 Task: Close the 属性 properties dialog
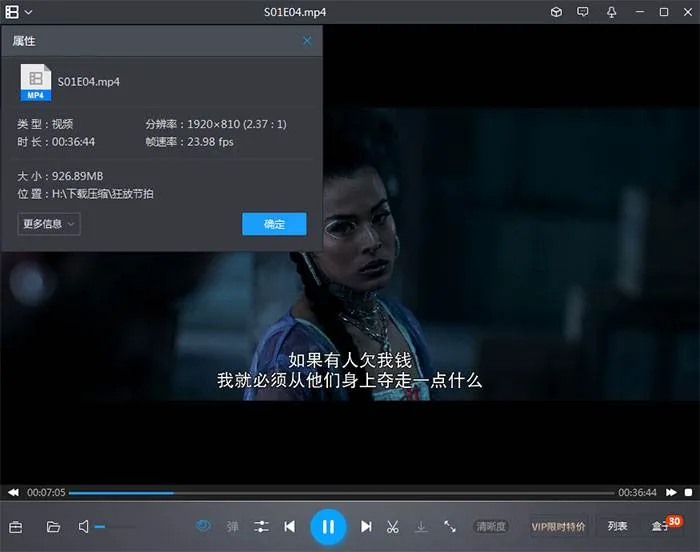[307, 41]
